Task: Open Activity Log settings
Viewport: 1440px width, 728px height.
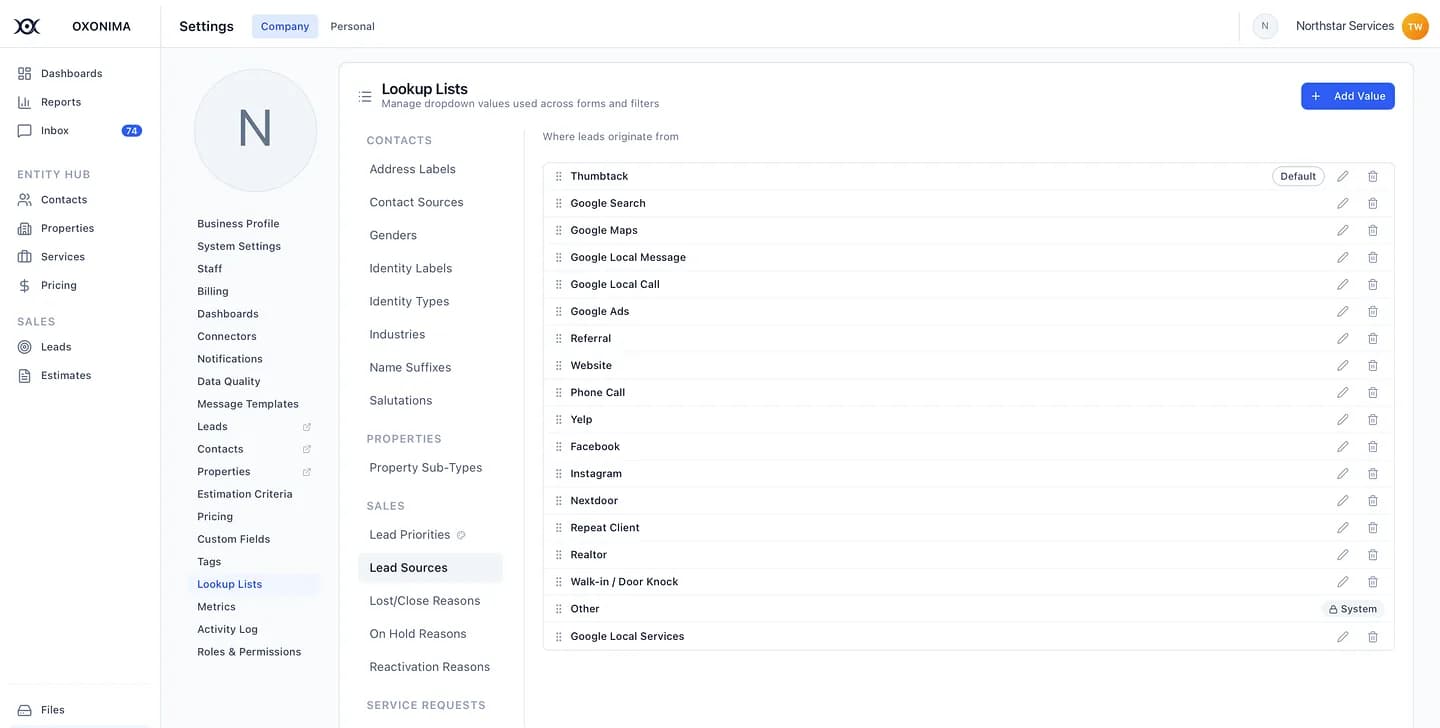Action: (x=227, y=629)
